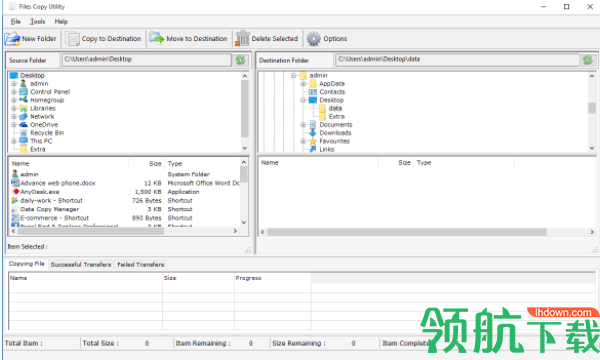Click the Advance web phone.docx Word icon
Image resolution: width=600 pixels, height=360 pixels.
coord(15,183)
